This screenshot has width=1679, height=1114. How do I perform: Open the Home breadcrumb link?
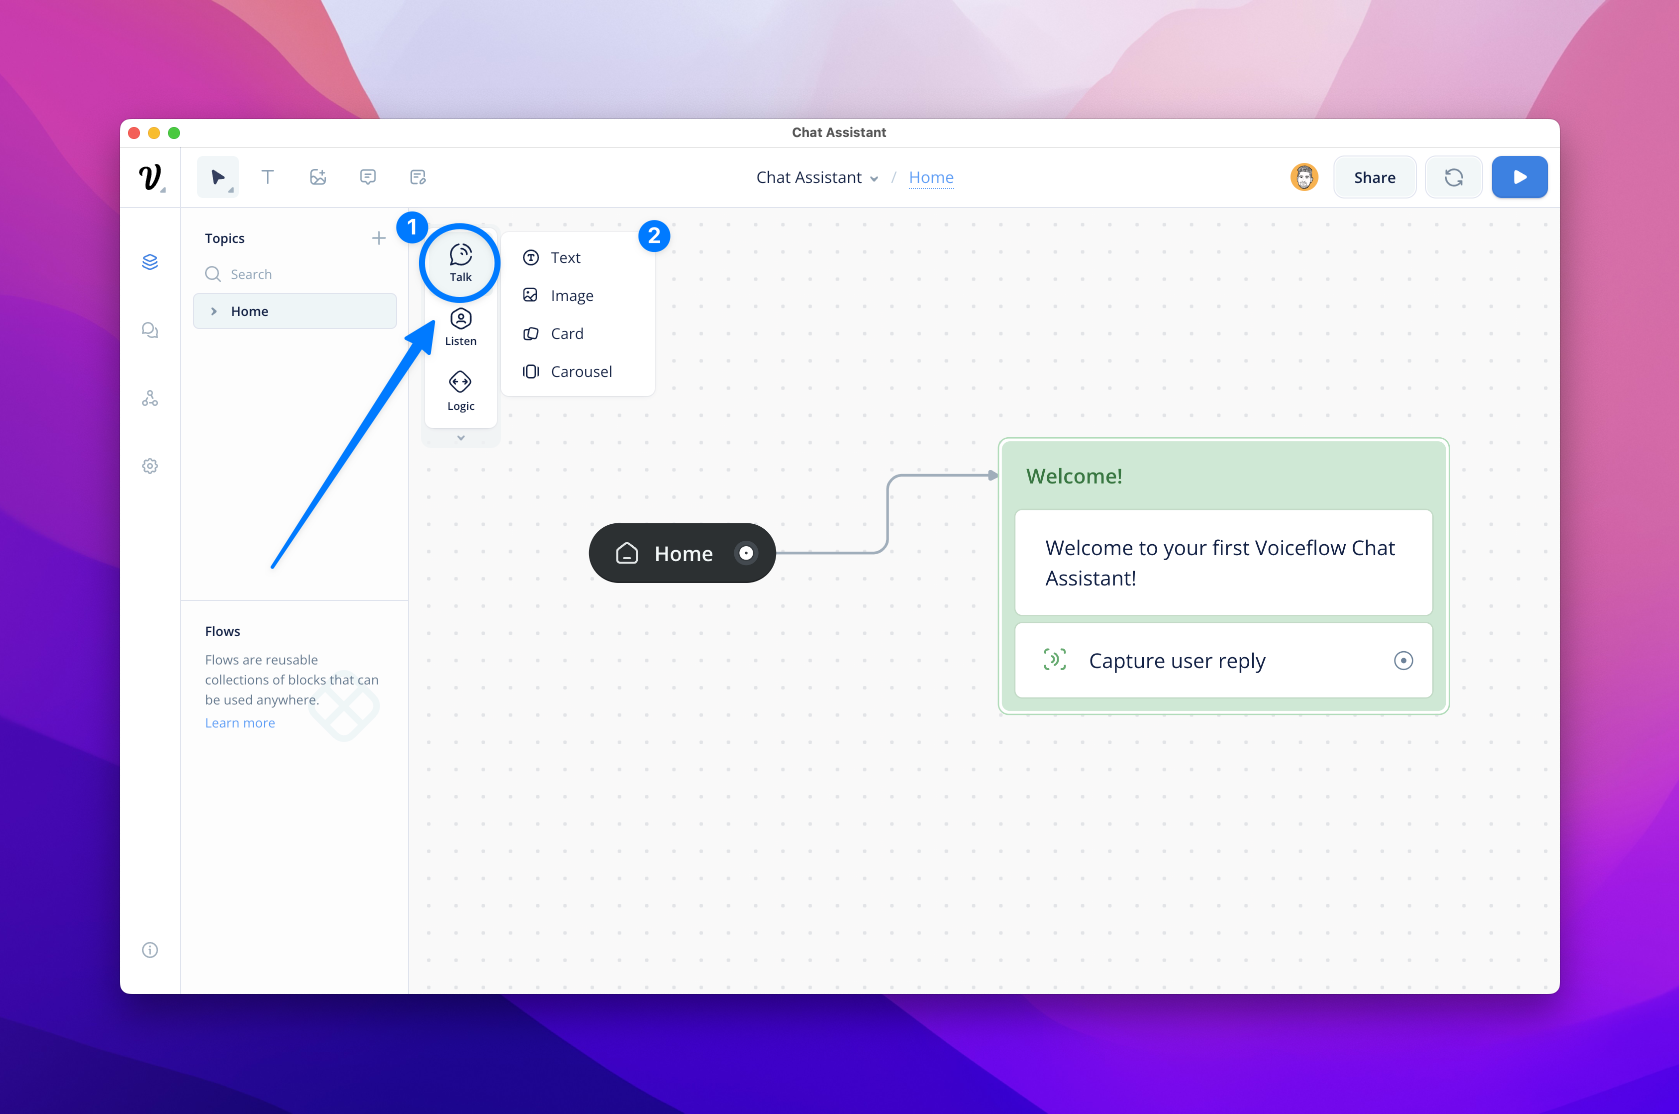[931, 177]
